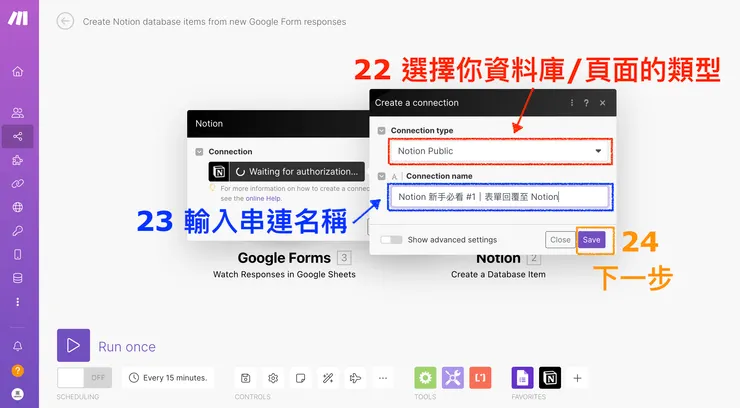This screenshot has width=740, height=408.
Task: Click the Run once play button
Action: tap(73, 345)
